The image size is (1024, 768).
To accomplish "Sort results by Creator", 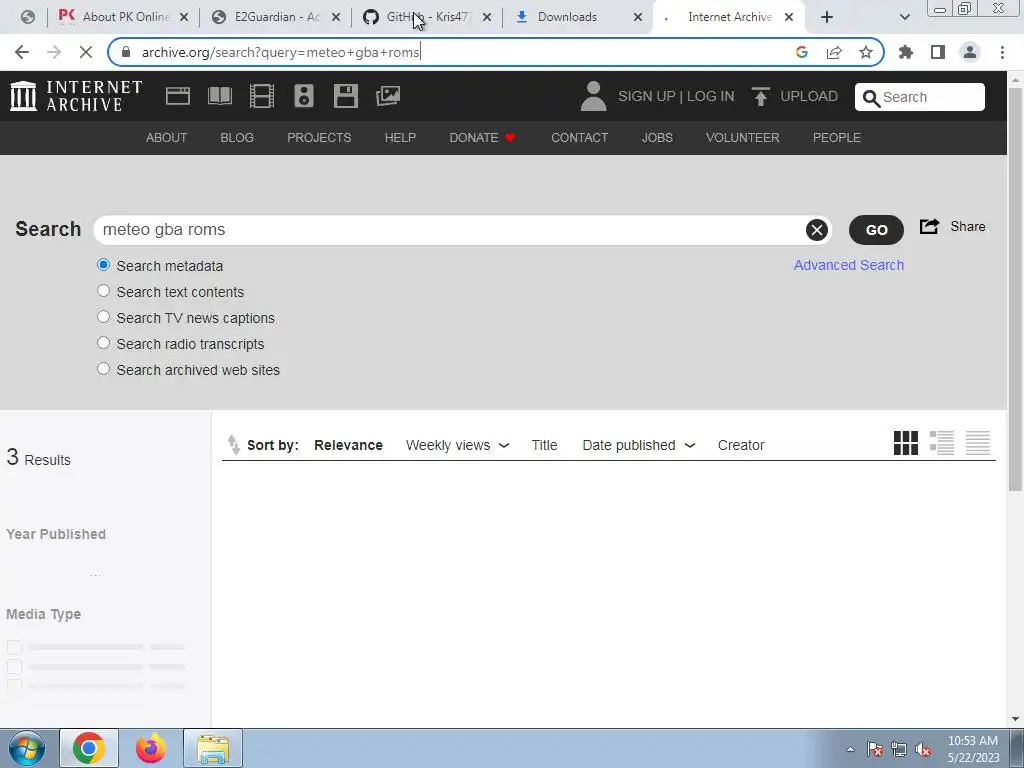I will click(x=741, y=445).
